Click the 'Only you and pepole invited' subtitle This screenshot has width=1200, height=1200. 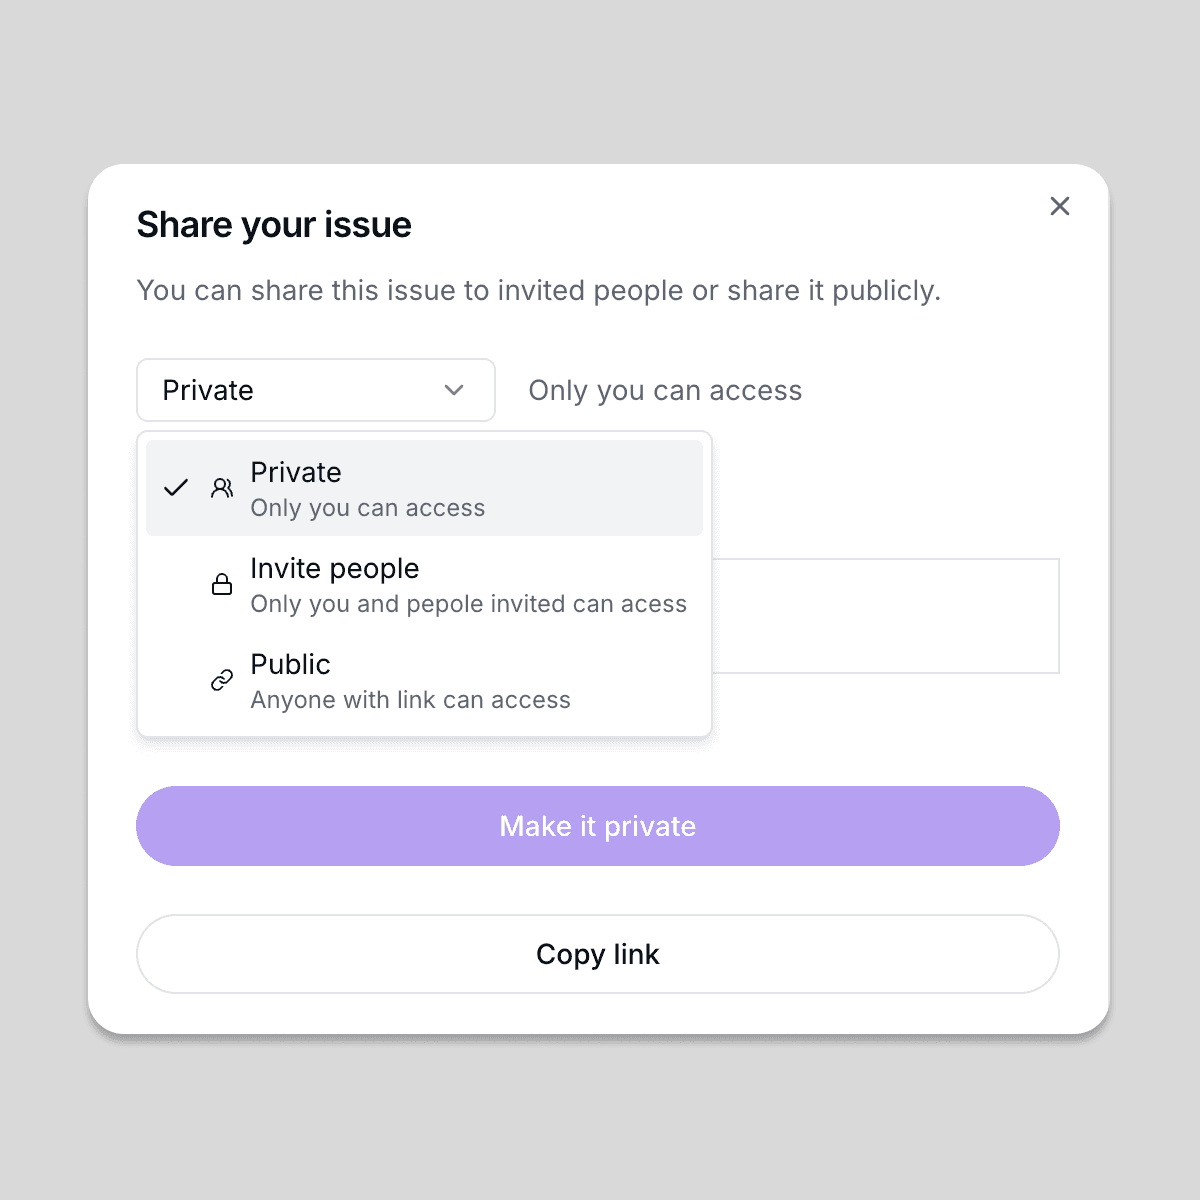(x=468, y=604)
